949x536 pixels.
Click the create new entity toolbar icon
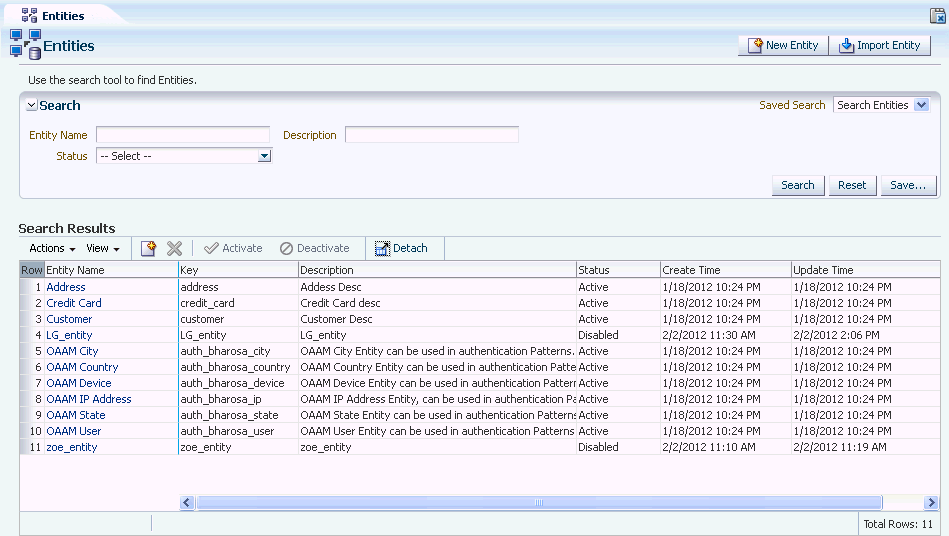[148, 248]
